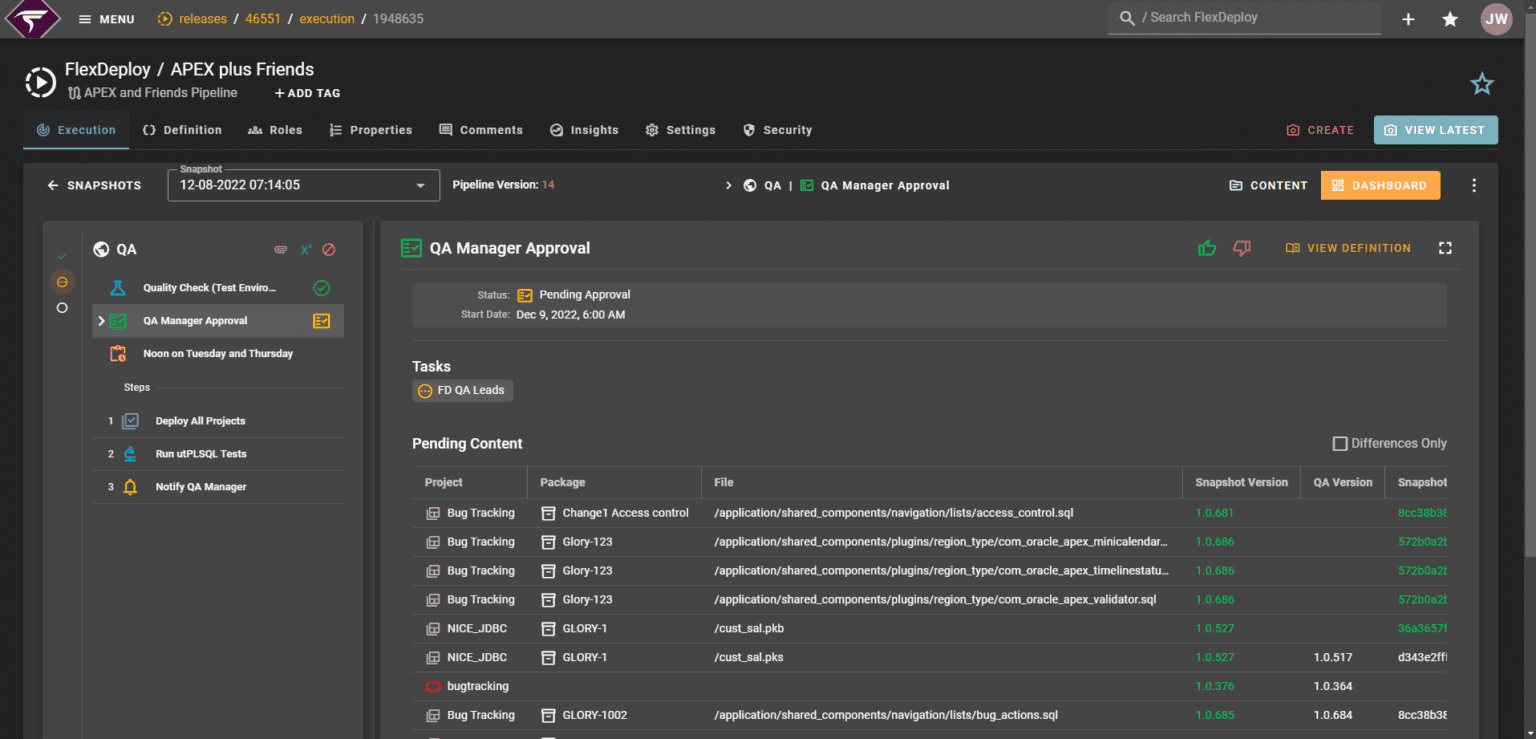This screenshot has width=1536, height=739.
Task: Click the skip environment prohibit icon for QA
Action: click(328, 249)
